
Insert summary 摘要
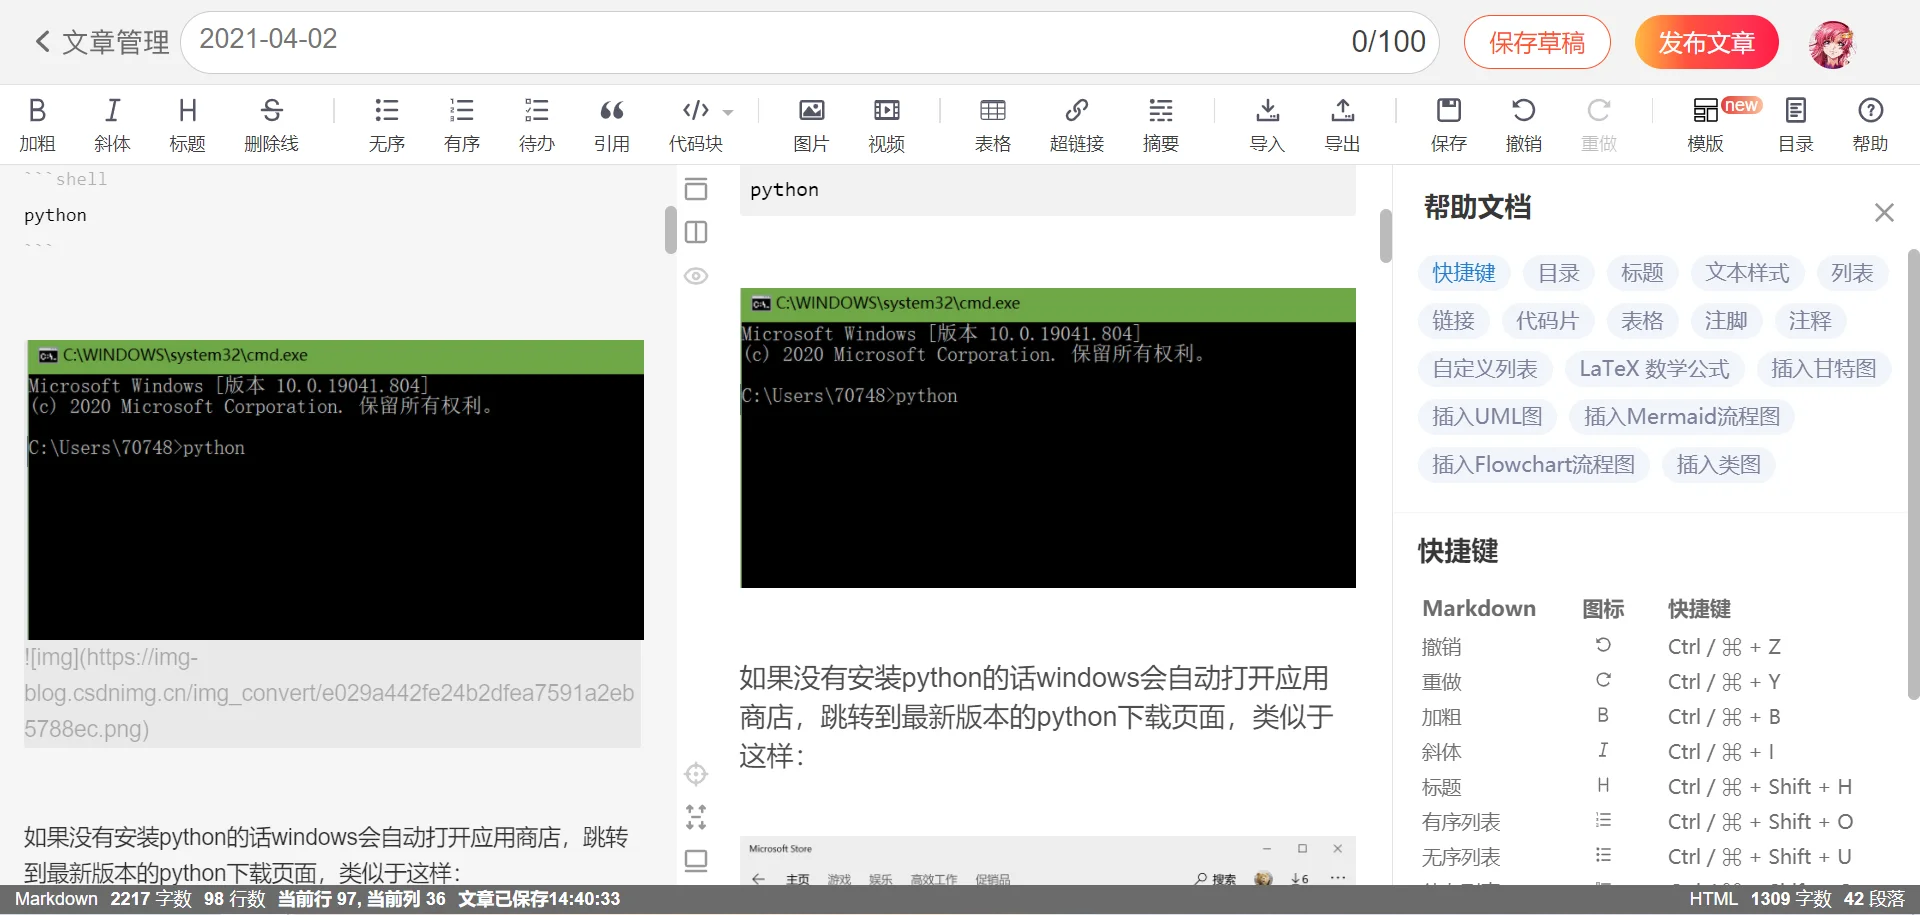1160,124
